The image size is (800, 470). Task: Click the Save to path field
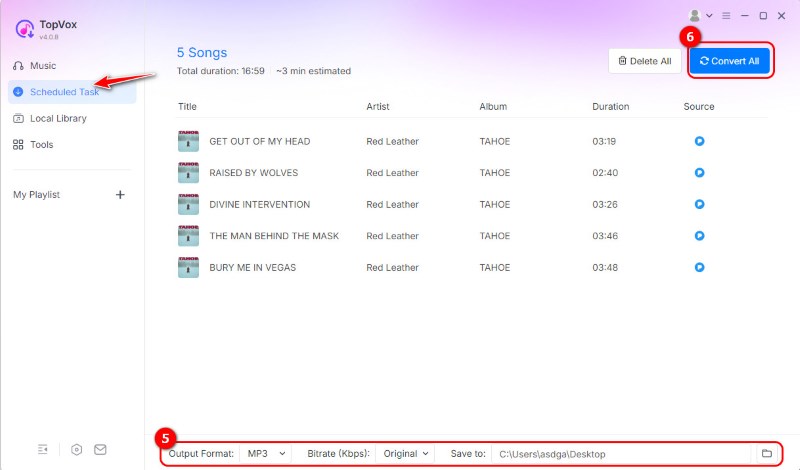(621, 454)
